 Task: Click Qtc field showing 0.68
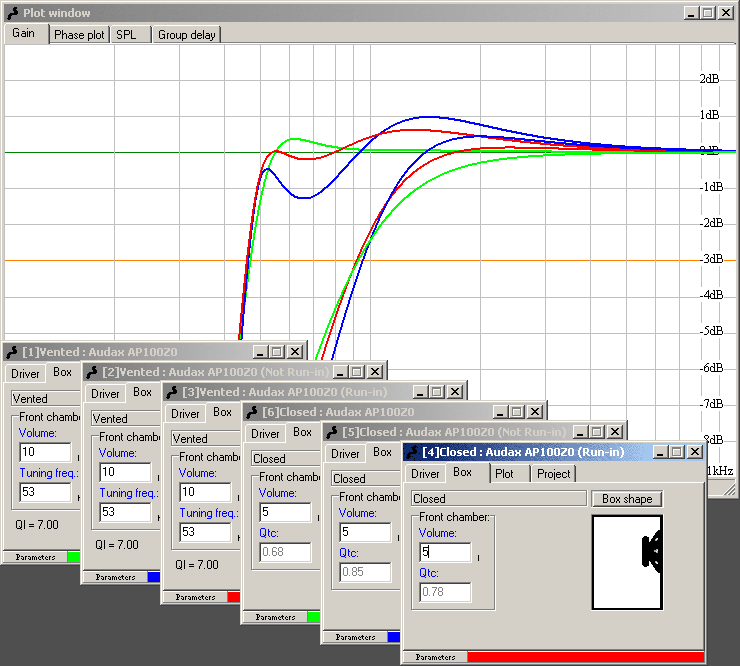tap(285, 552)
